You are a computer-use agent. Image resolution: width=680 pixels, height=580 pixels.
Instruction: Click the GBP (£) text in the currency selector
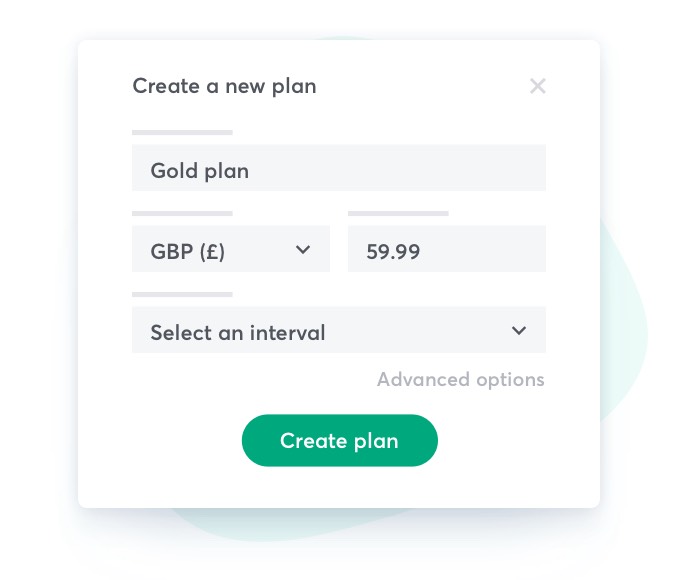[188, 250]
